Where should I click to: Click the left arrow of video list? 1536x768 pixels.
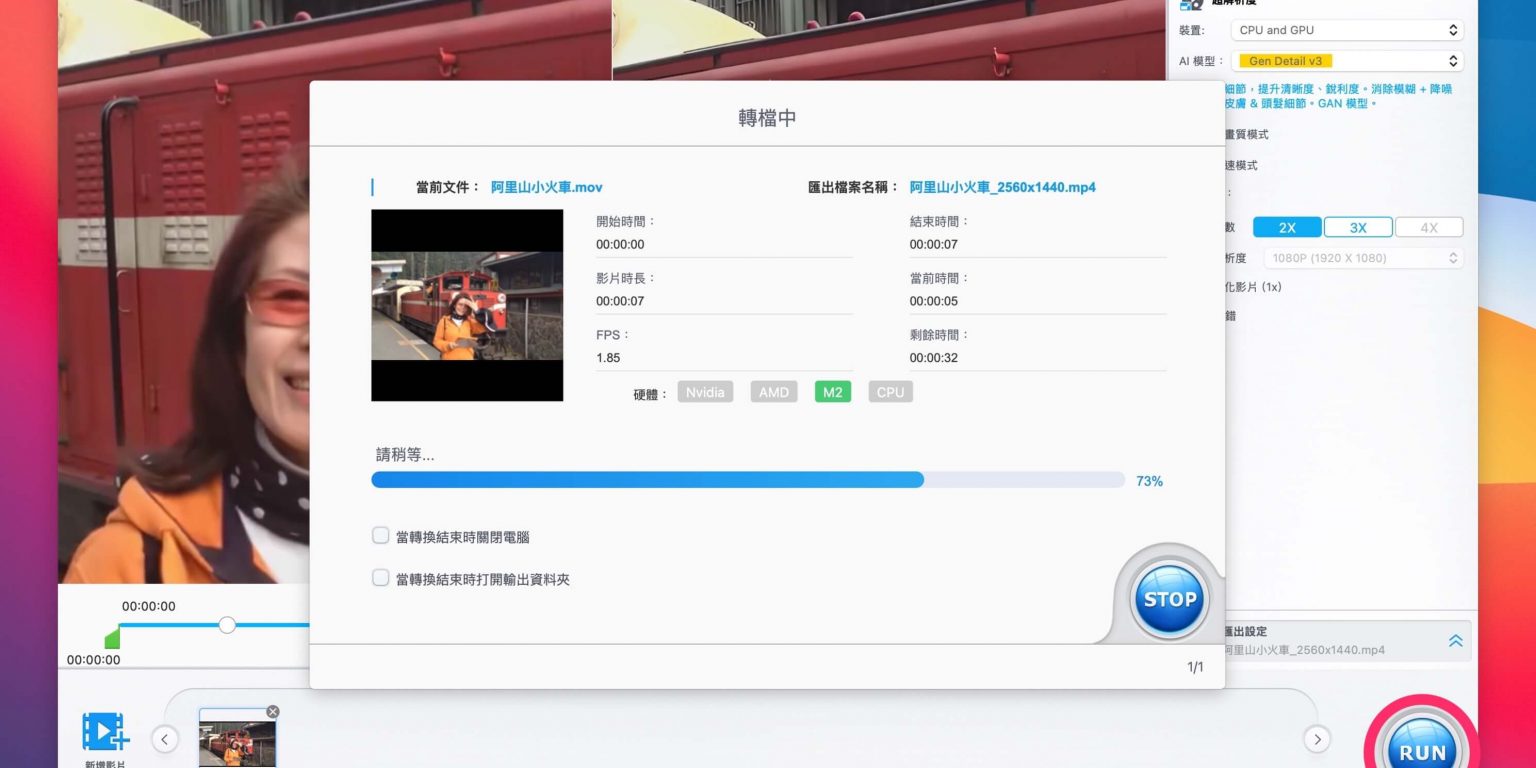(165, 739)
